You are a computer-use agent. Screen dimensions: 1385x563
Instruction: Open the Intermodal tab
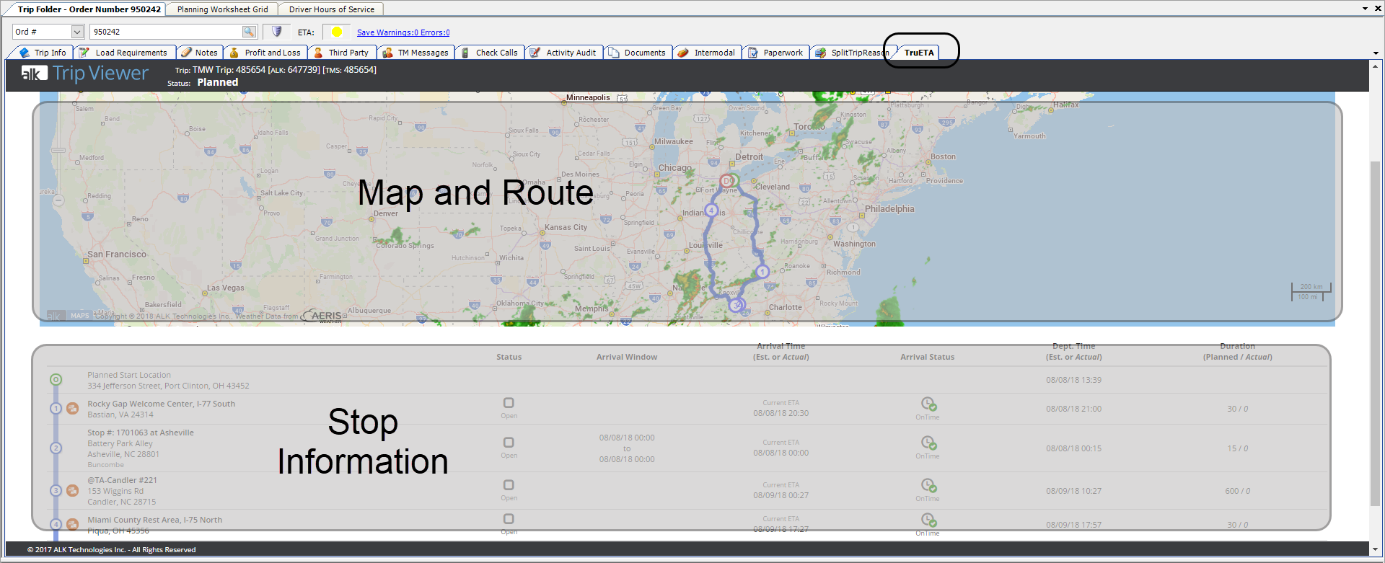[707, 52]
